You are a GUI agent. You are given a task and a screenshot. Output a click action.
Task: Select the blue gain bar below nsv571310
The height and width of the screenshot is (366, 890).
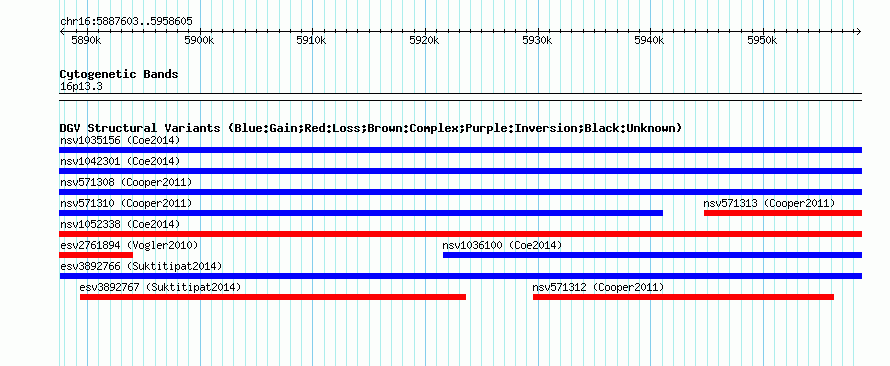click(361, 213)
